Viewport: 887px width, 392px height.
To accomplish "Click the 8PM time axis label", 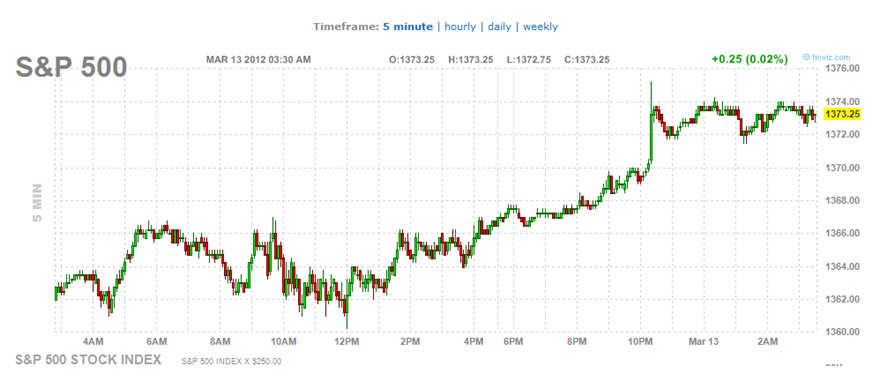I will pos(576,342).
